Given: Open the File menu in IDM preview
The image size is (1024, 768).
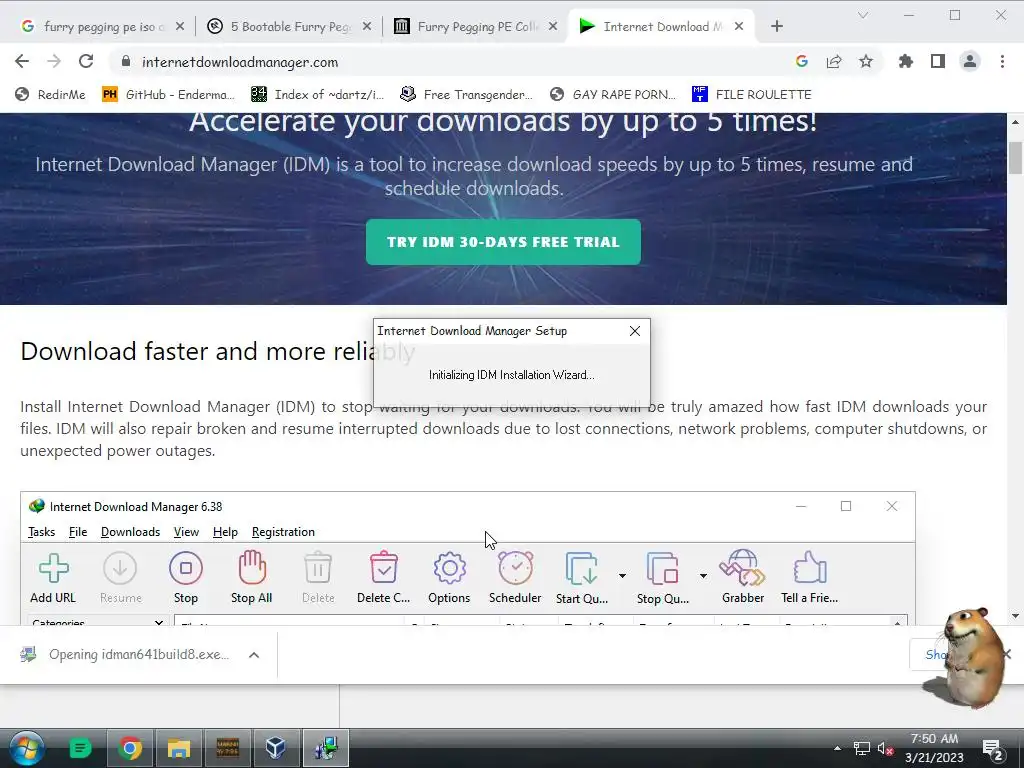Looking at the screenshot, I should pos(78,532).
